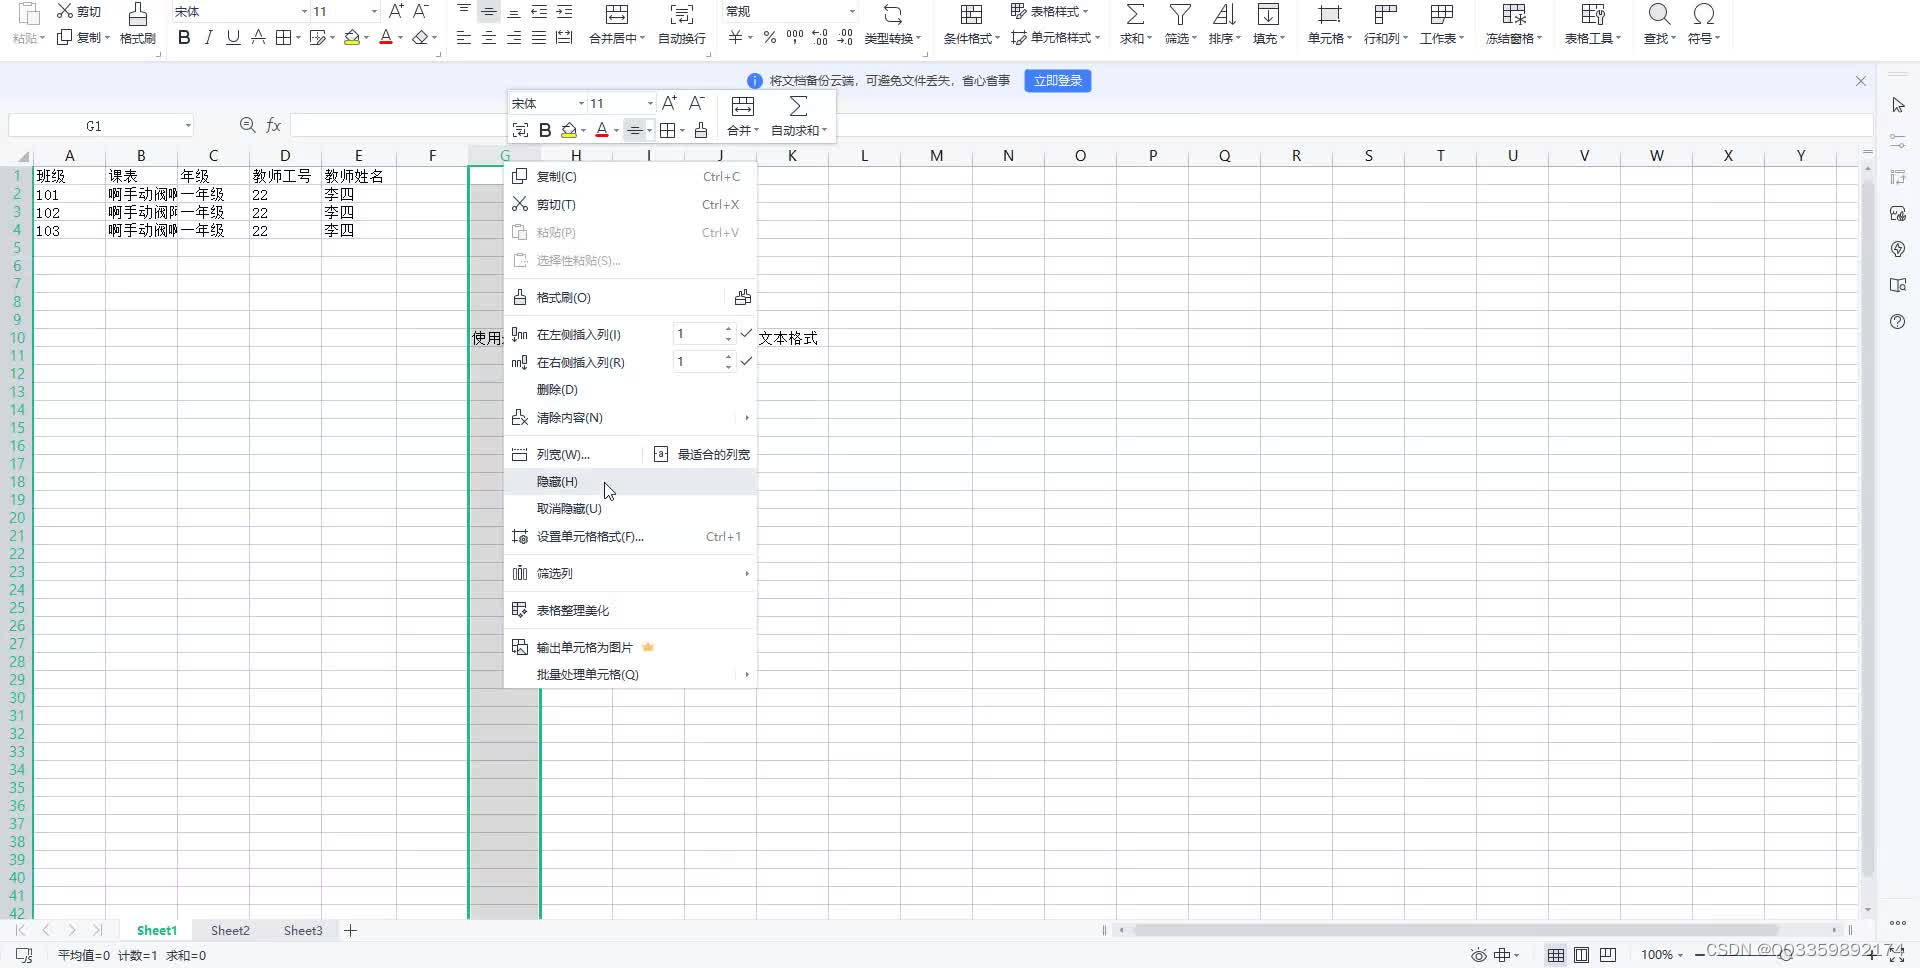Click Best Fit Column Width (最适合的列宽)

[702, 455]
